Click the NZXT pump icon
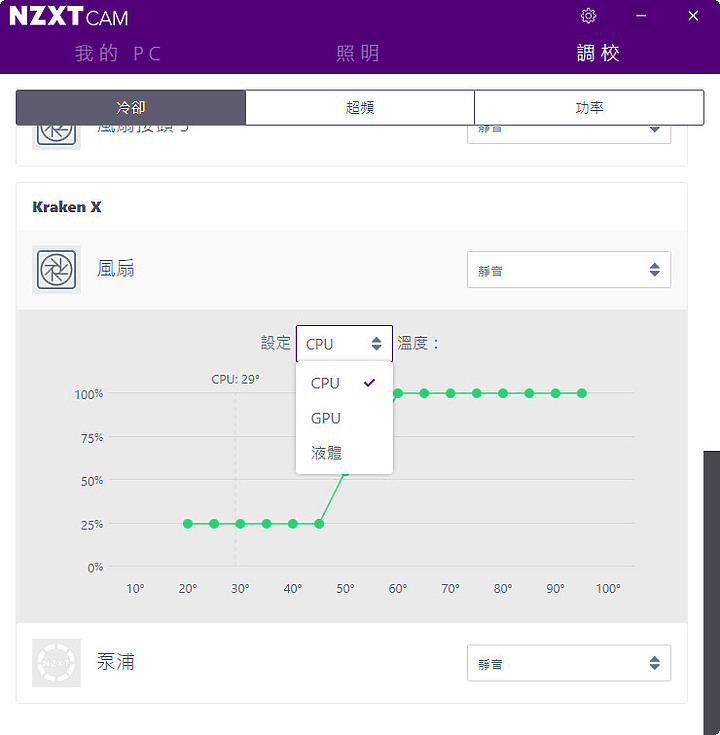720x735 pixels. (x=56, y=663)
